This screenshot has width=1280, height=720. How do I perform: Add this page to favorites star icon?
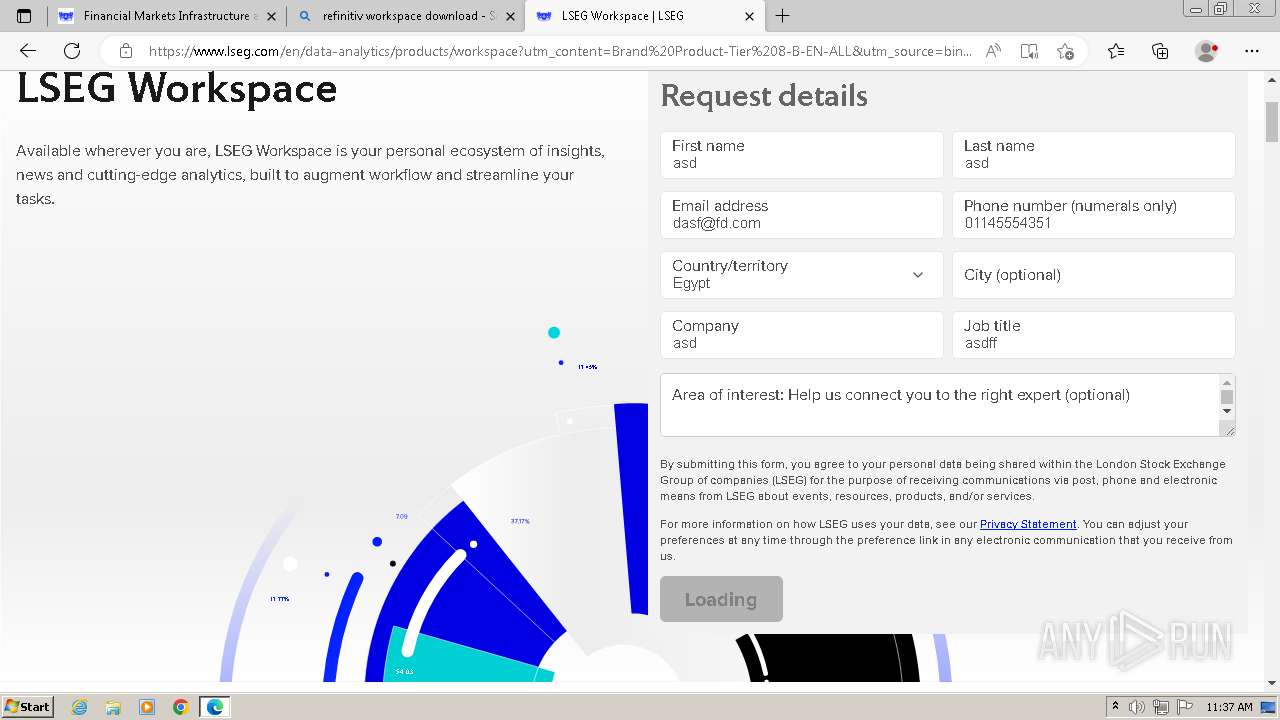click(x=1065, y=51)
